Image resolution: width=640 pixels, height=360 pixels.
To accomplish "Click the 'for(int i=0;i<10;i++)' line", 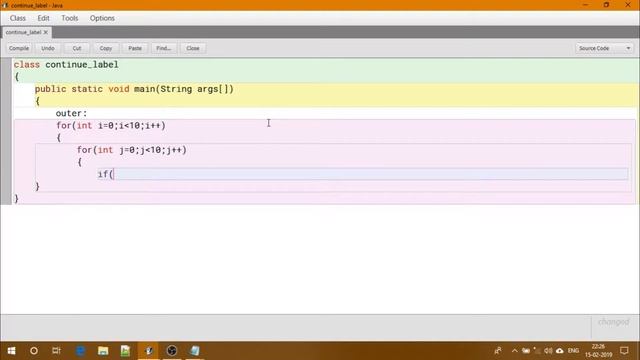I will pyautogui.click(x=111, y=125).
